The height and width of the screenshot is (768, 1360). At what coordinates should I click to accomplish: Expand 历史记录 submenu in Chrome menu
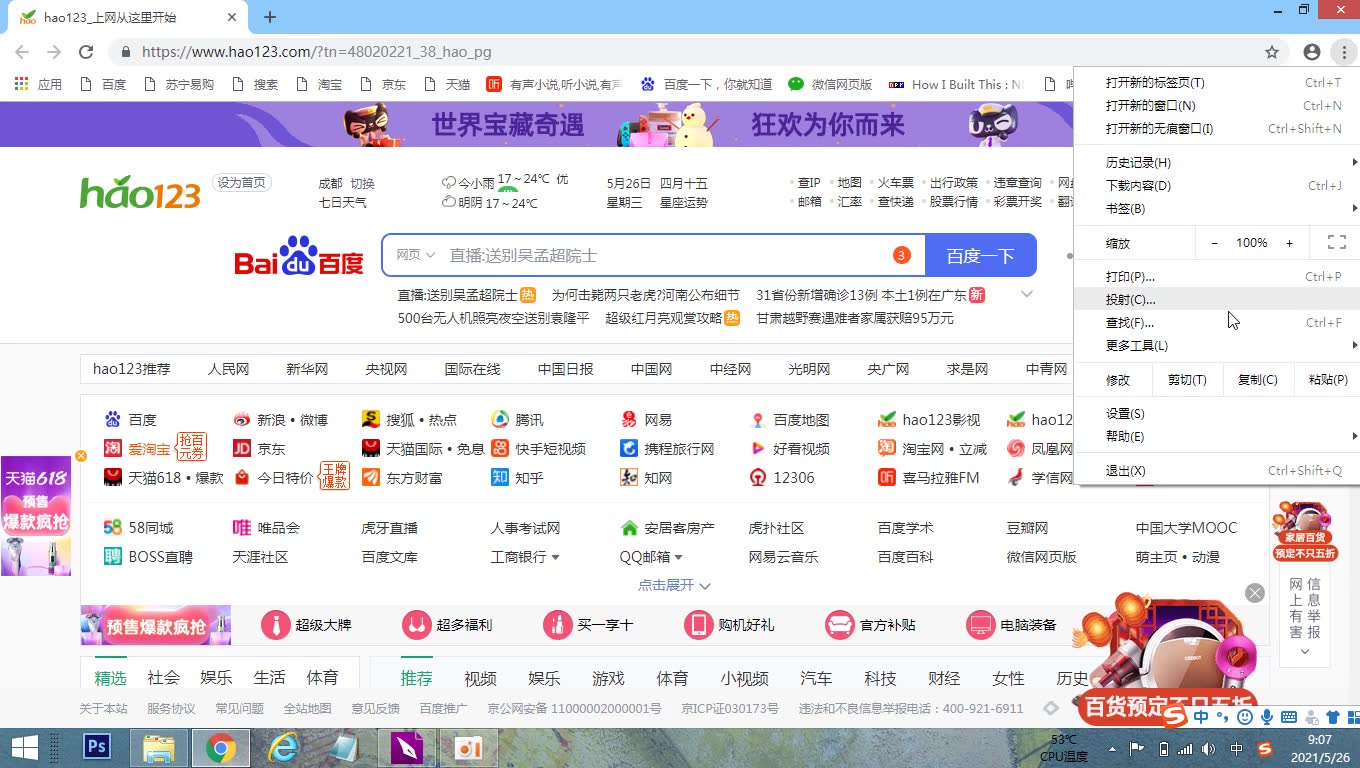(1217, 162)
